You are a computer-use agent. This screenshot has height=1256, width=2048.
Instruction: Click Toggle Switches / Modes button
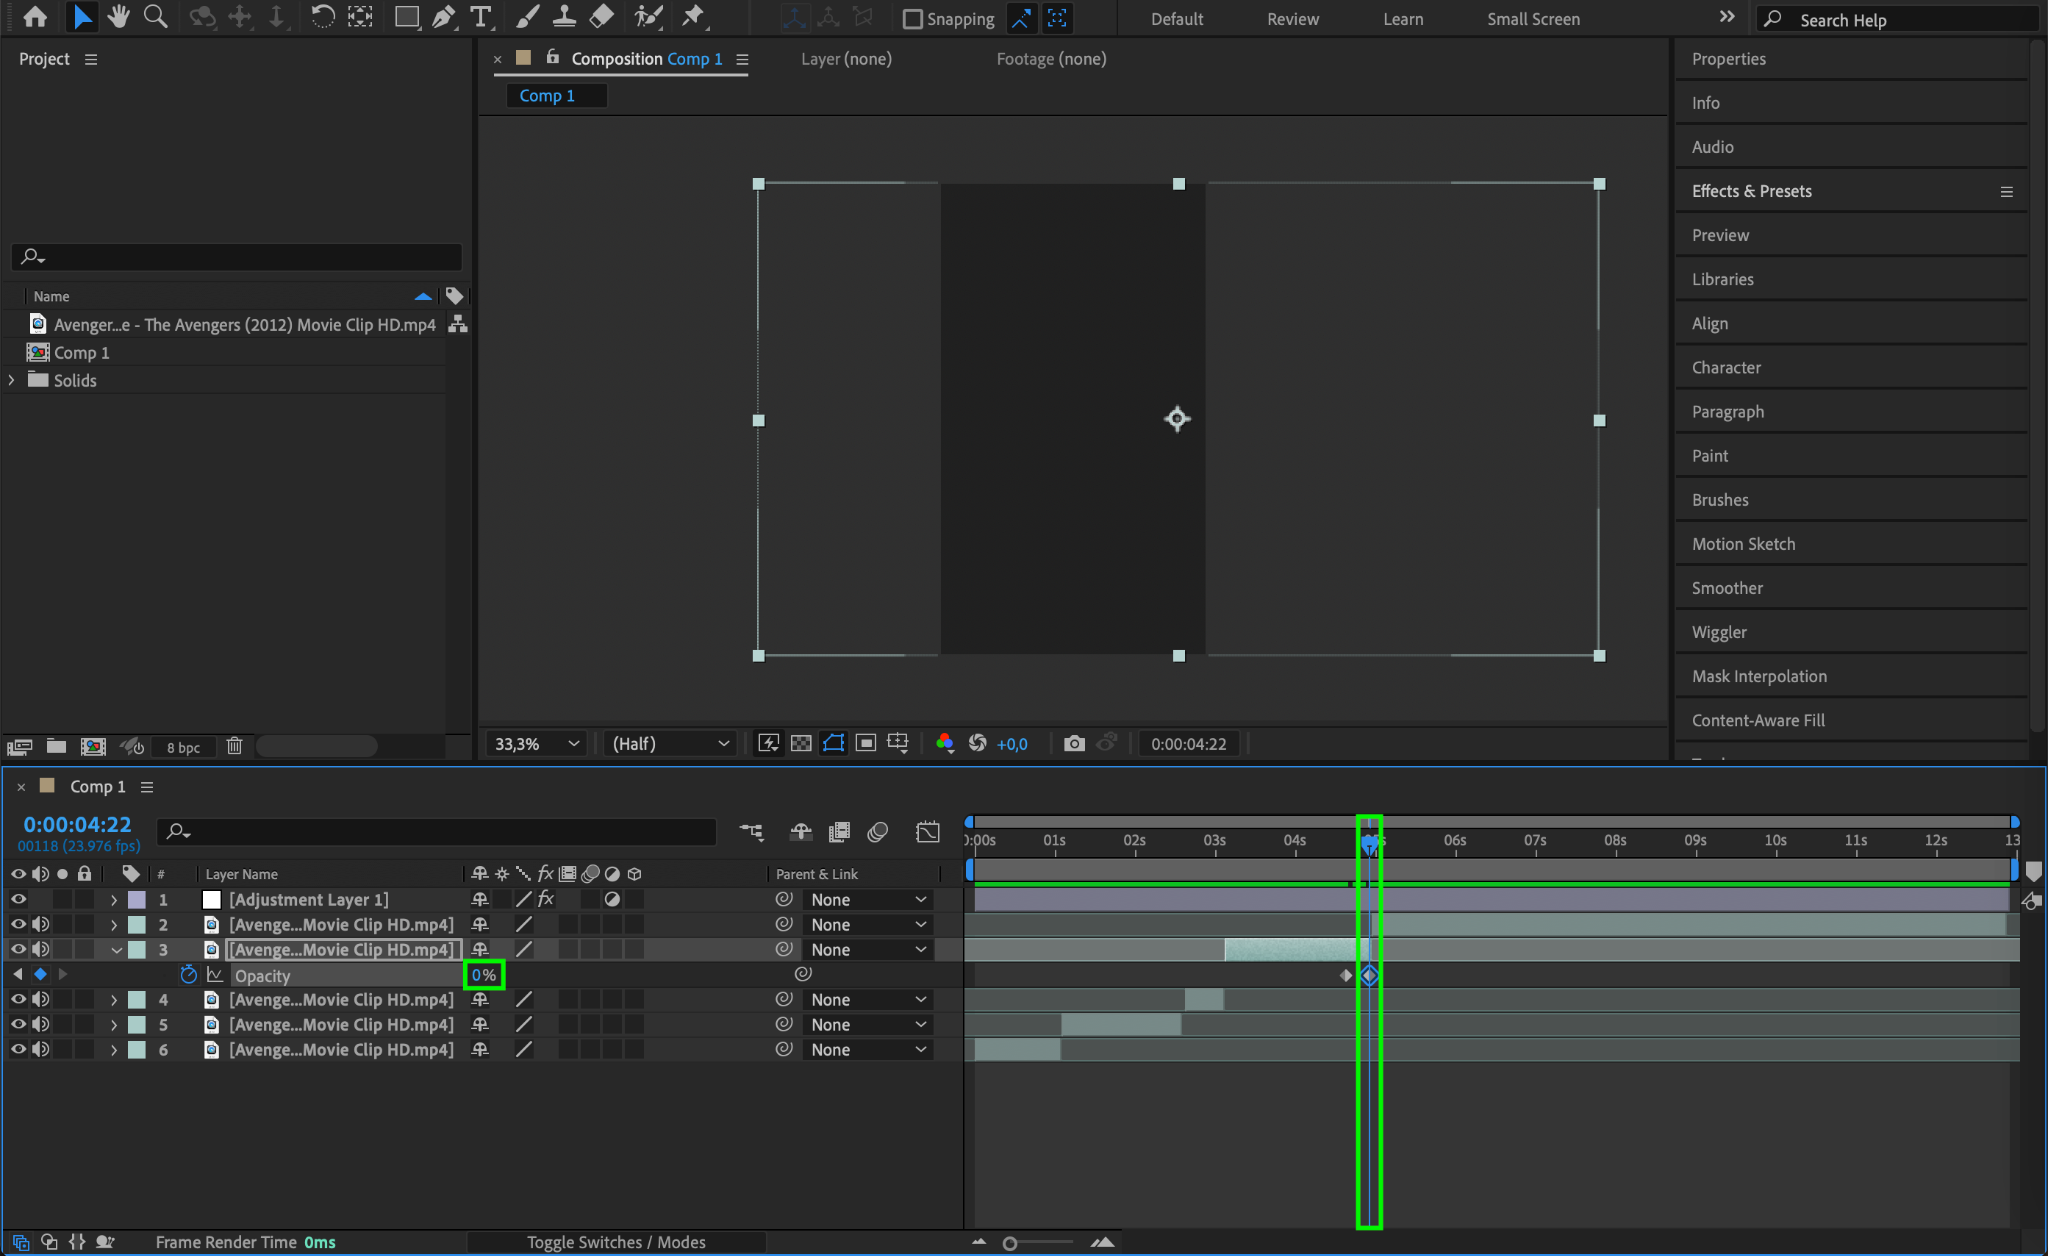pyautogui.click(x=616, y=1242)
